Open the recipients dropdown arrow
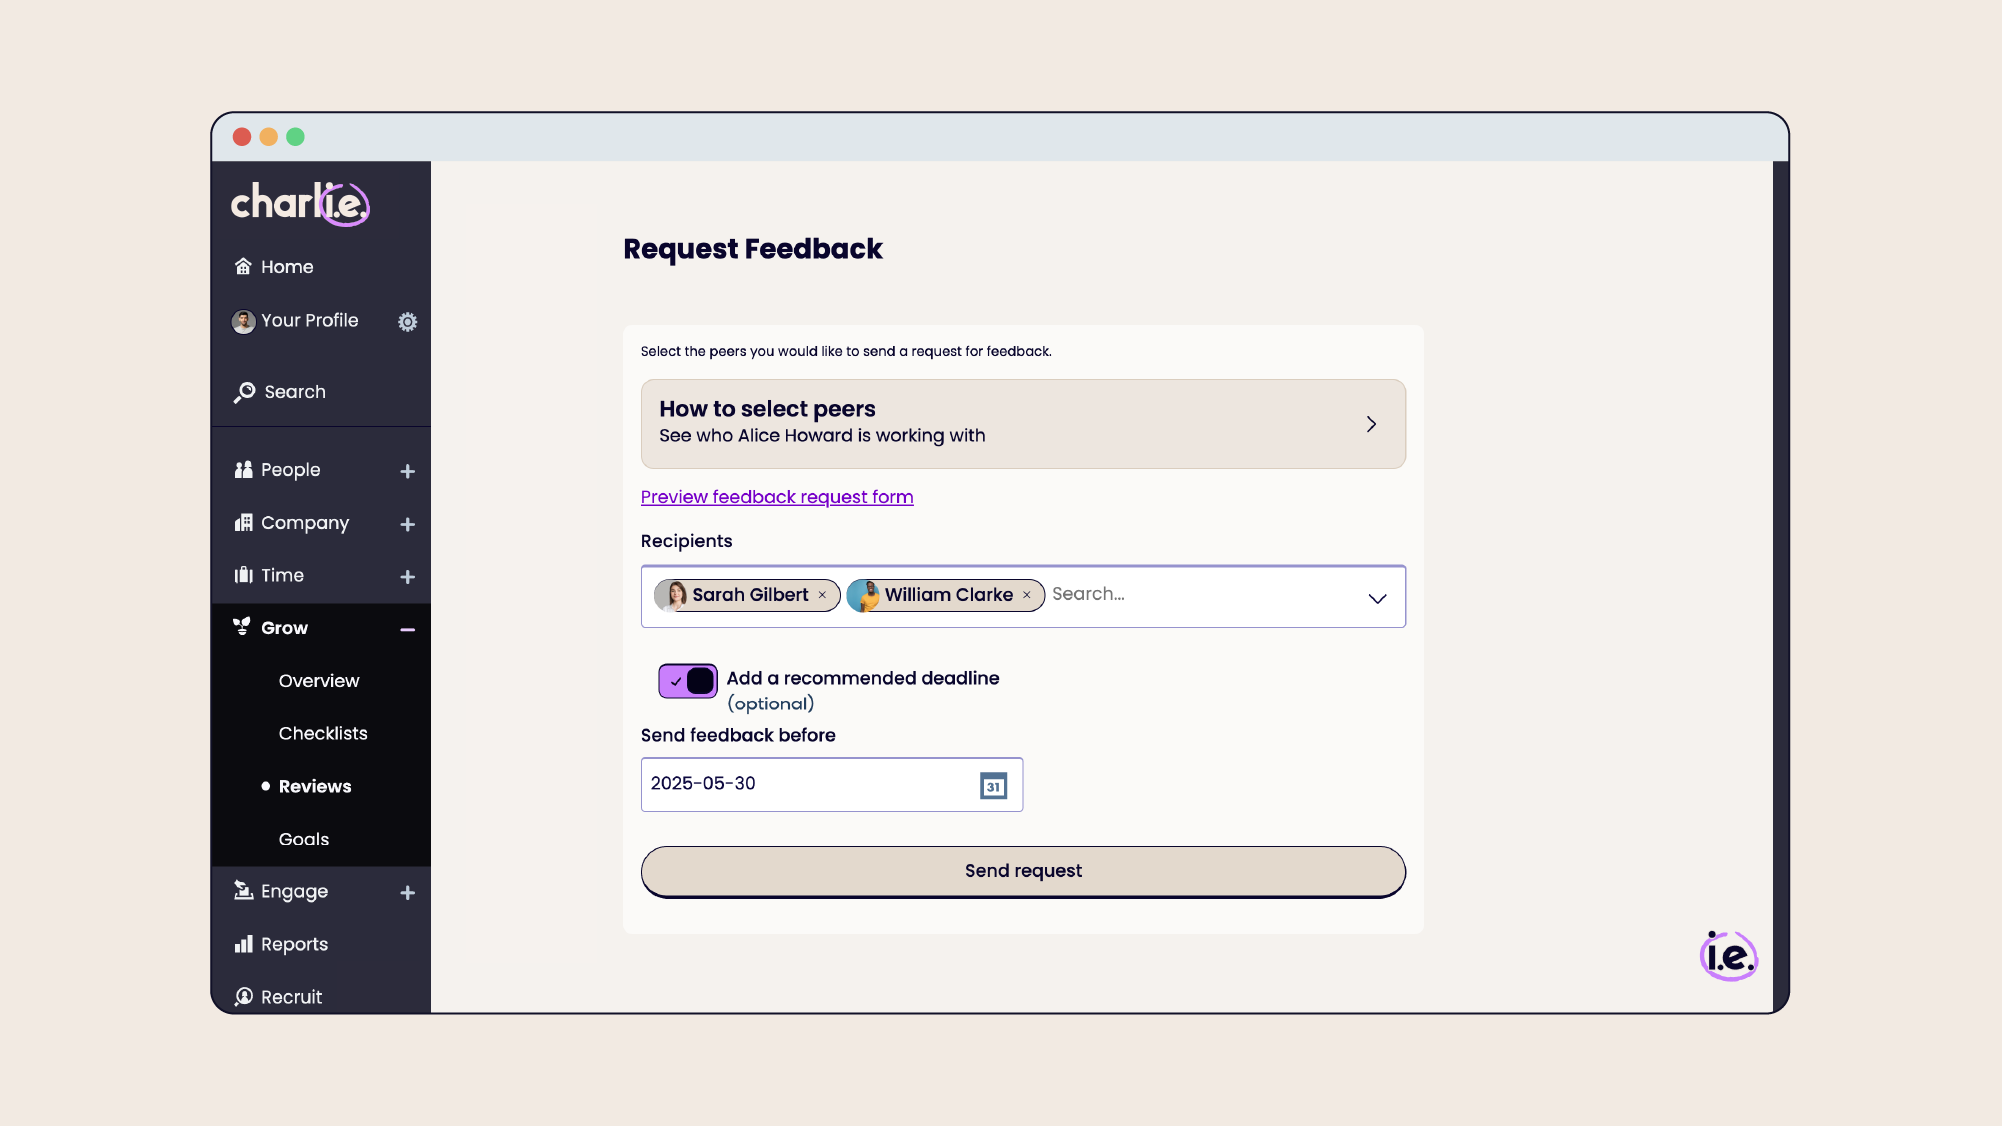Viewport: 2002px width, 1126px height. coord(1377,598)
